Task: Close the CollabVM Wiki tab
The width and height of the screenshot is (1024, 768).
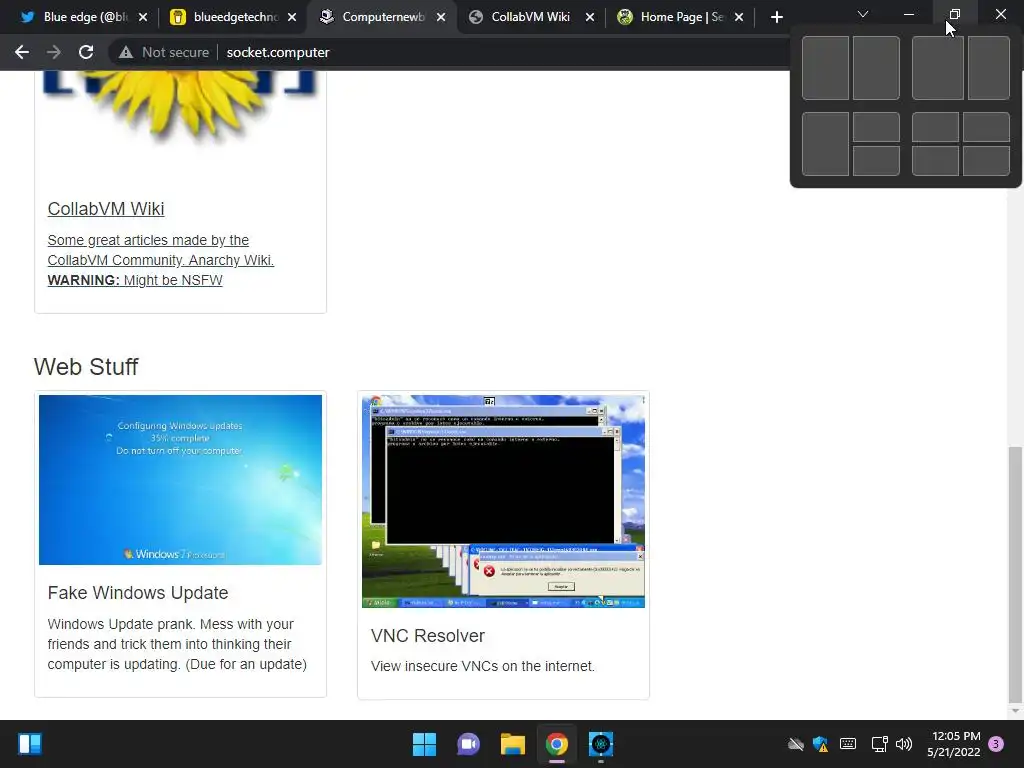Action: 590,17
